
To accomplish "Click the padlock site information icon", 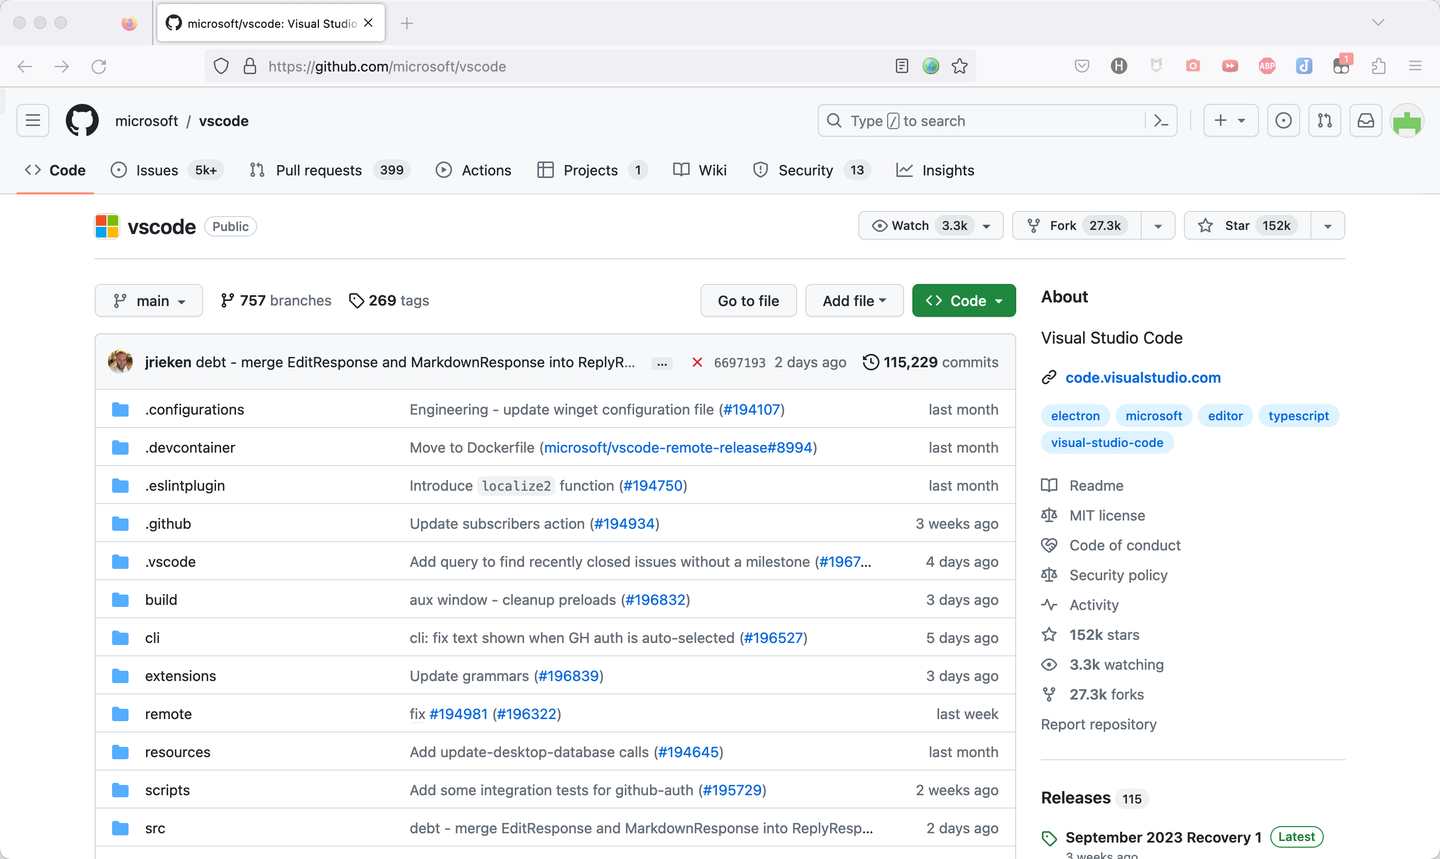I will [x=250, y=66].
